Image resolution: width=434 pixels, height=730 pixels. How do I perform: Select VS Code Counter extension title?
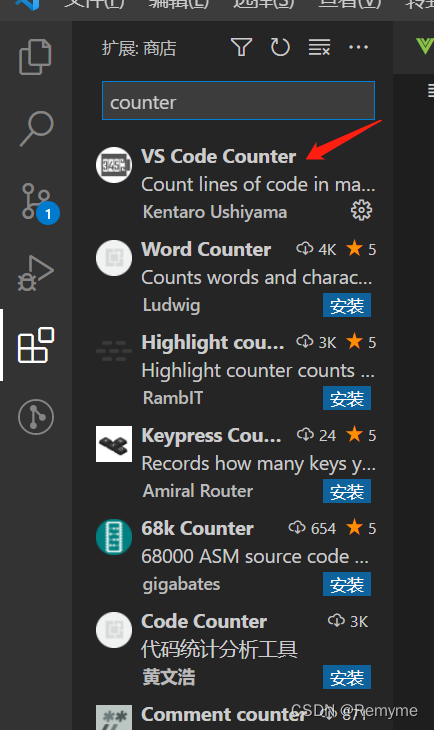tap(218, 156)
